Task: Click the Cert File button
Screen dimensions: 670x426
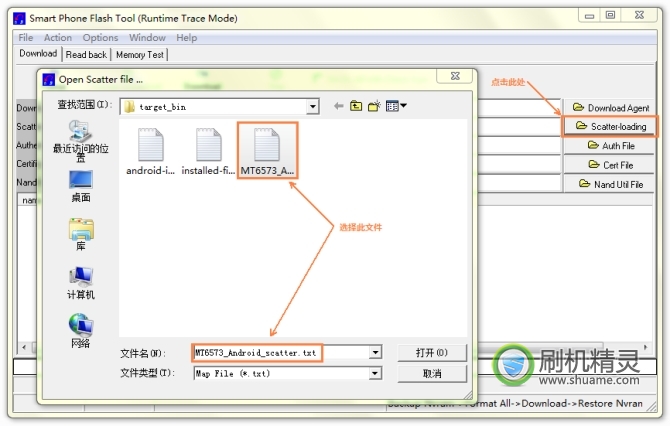Action: coord(610,165)
